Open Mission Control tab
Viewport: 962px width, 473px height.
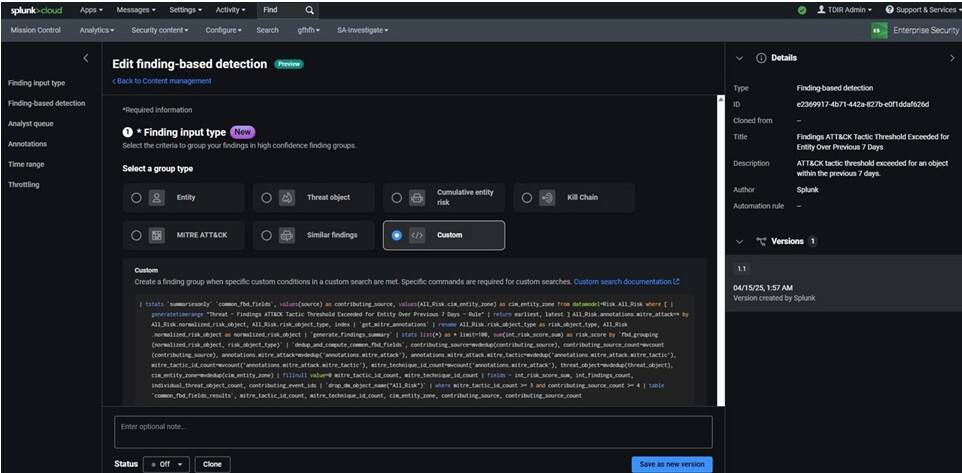[x=36, y=30]
